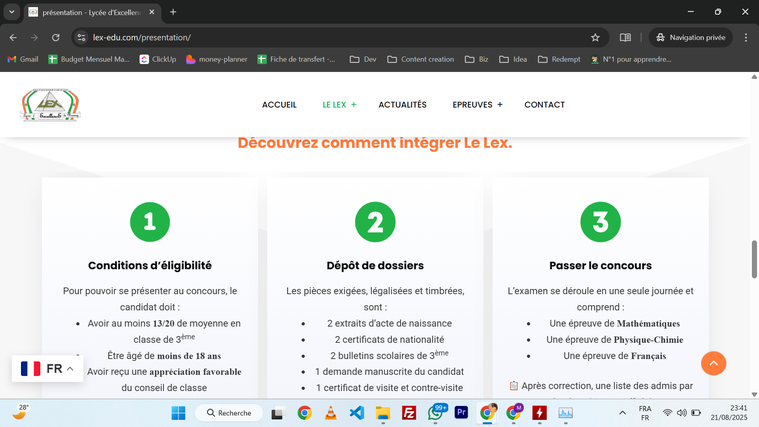Open WhatsApp from the taskbar
The image size is (759, 427).
(x=436, y=413)
